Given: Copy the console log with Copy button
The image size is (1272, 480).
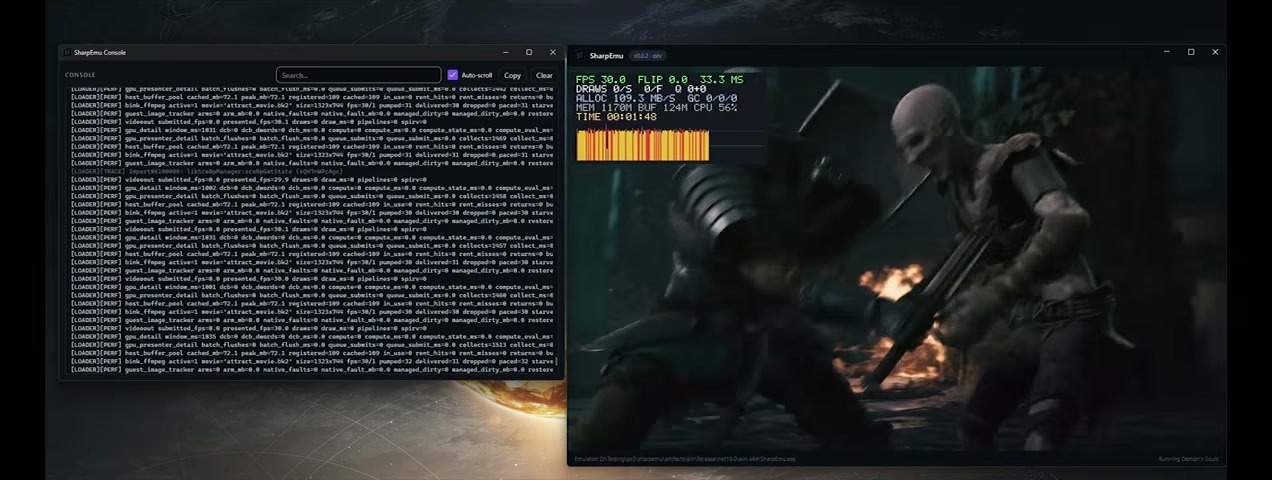Looking at the screenshot, I should [512, 75].
